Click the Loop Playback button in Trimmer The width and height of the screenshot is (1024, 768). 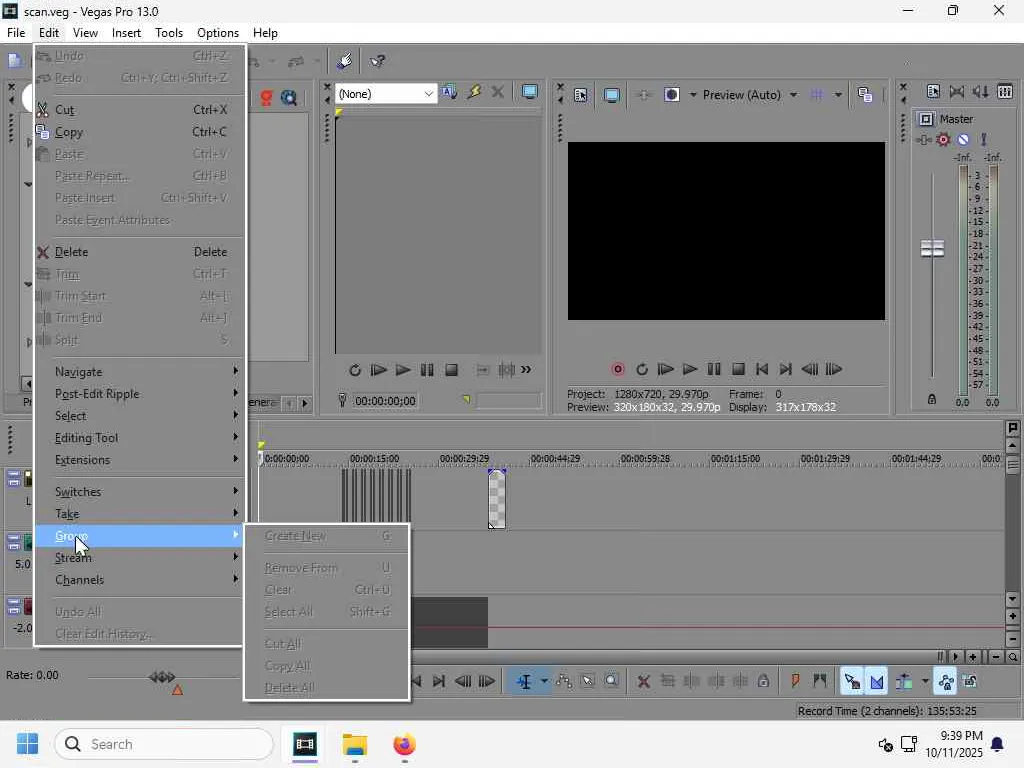tap(355, 370)
